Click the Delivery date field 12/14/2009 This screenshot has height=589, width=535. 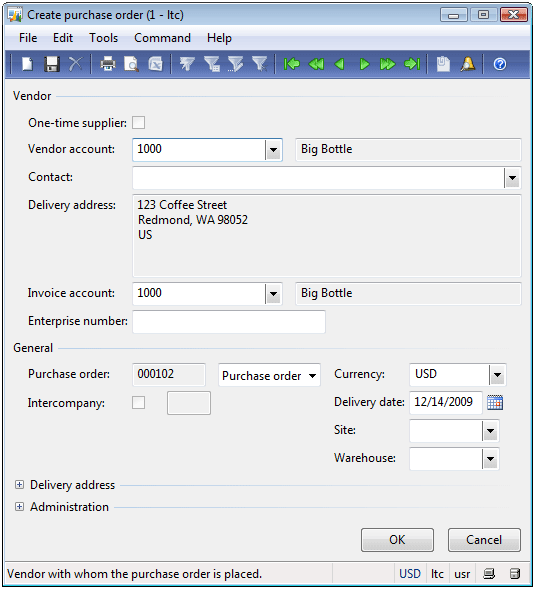tap(446, 402)
